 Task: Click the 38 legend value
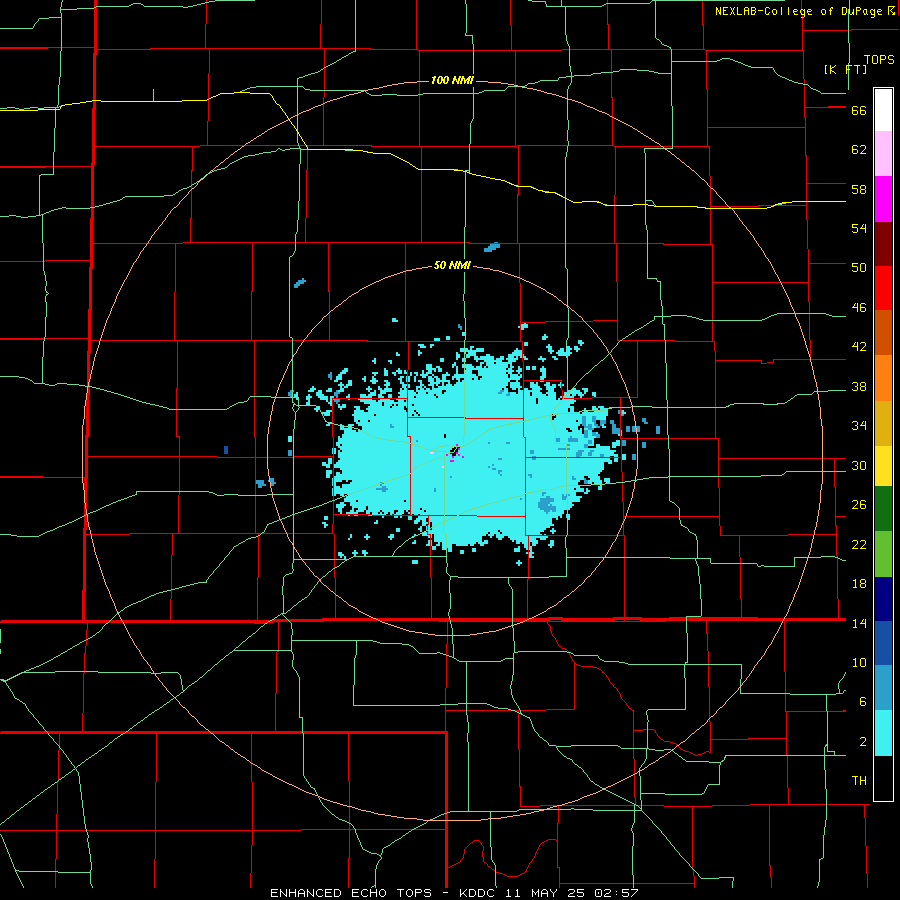click(x=859, y=387)
